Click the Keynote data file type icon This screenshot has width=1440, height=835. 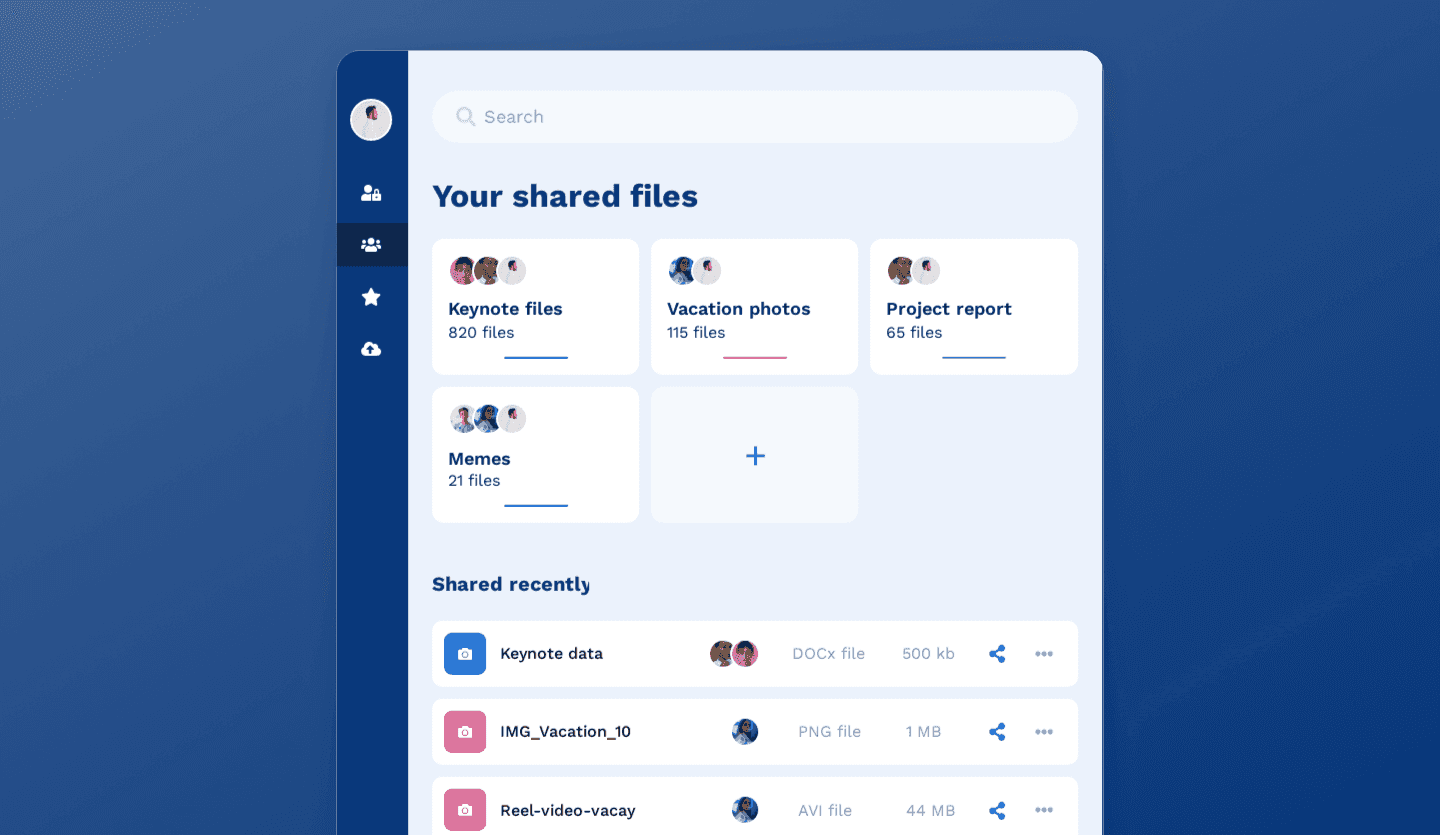tap(465, 654)
